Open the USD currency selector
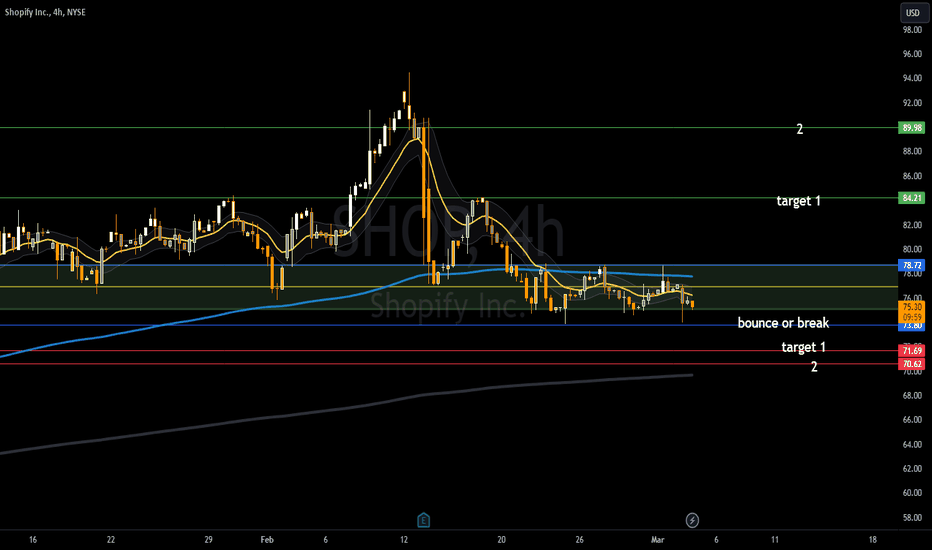Image resolution: width=932 pixels, height=550 pixels. coord(912,12)
